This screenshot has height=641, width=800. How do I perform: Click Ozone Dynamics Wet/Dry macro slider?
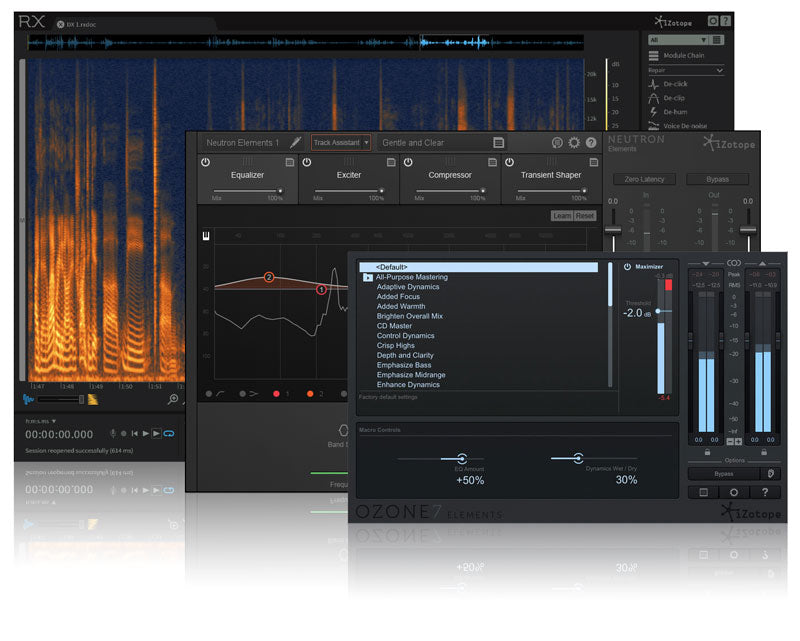pos(578,458)
